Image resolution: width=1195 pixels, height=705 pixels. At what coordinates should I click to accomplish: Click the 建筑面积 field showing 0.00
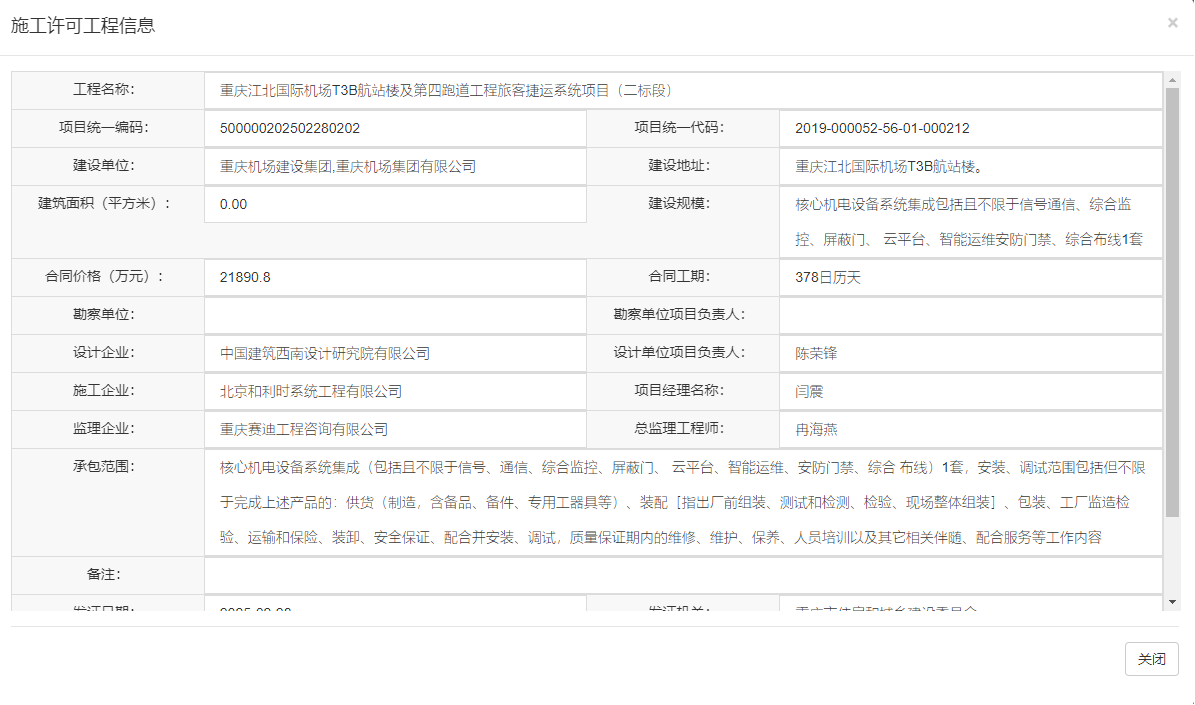[395, 205]
